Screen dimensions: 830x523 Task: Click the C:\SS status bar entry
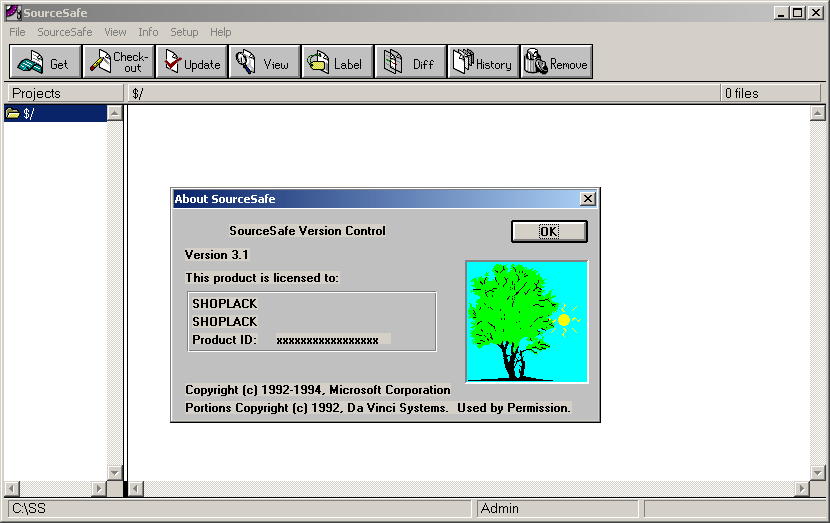(239, 509)
